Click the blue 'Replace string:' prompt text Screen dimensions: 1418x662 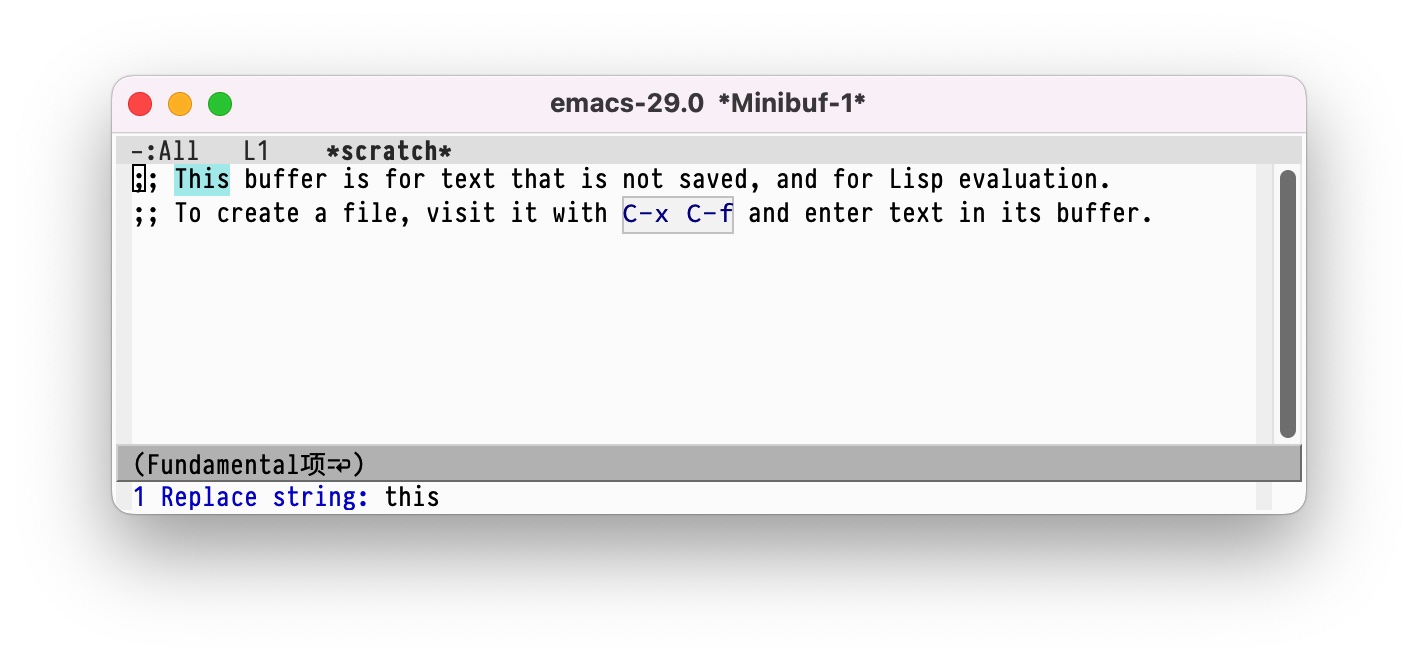[266, 497]
